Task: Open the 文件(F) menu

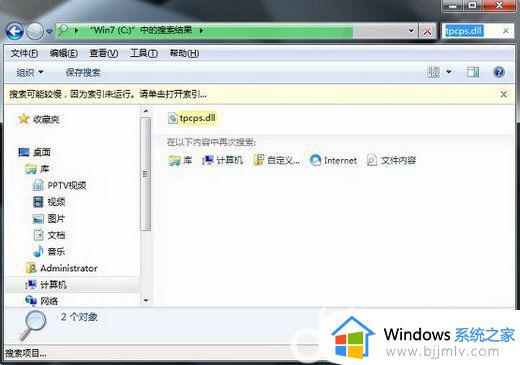Action: click(x=24, y=53)
